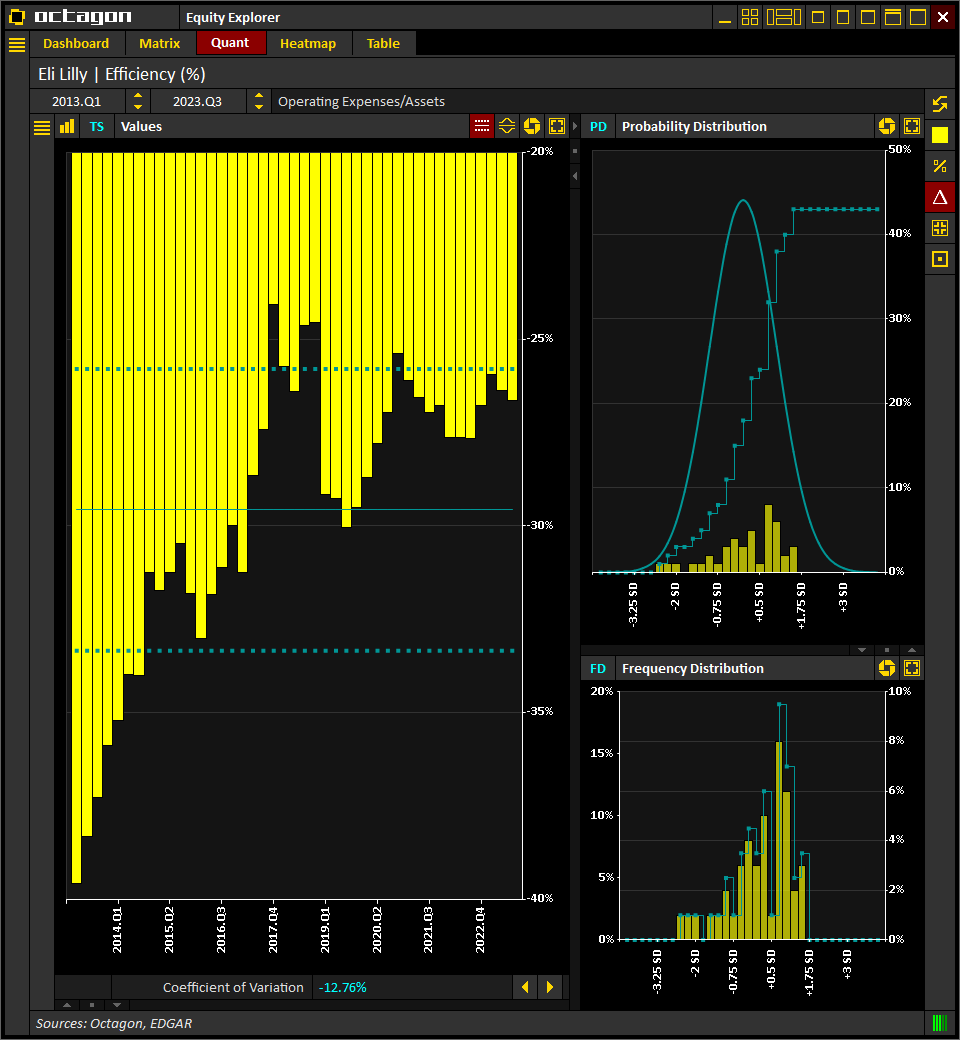
Task: Toggle the red delta triangle button
Action: tap(940, 197)
